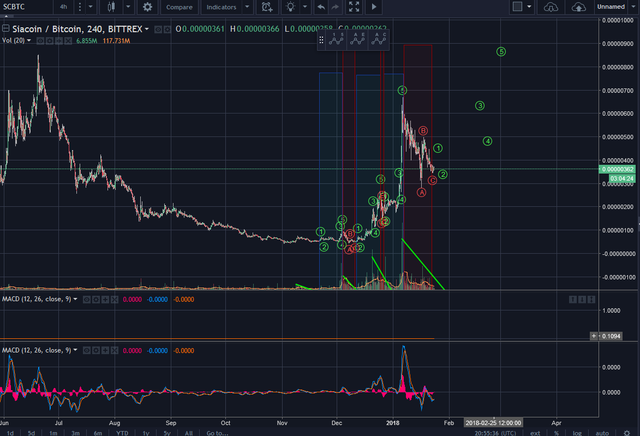Viewport: 640px width, 436px height.
Task: Click the green current price label 0.00000362
Action: click(x=617, y=169)
